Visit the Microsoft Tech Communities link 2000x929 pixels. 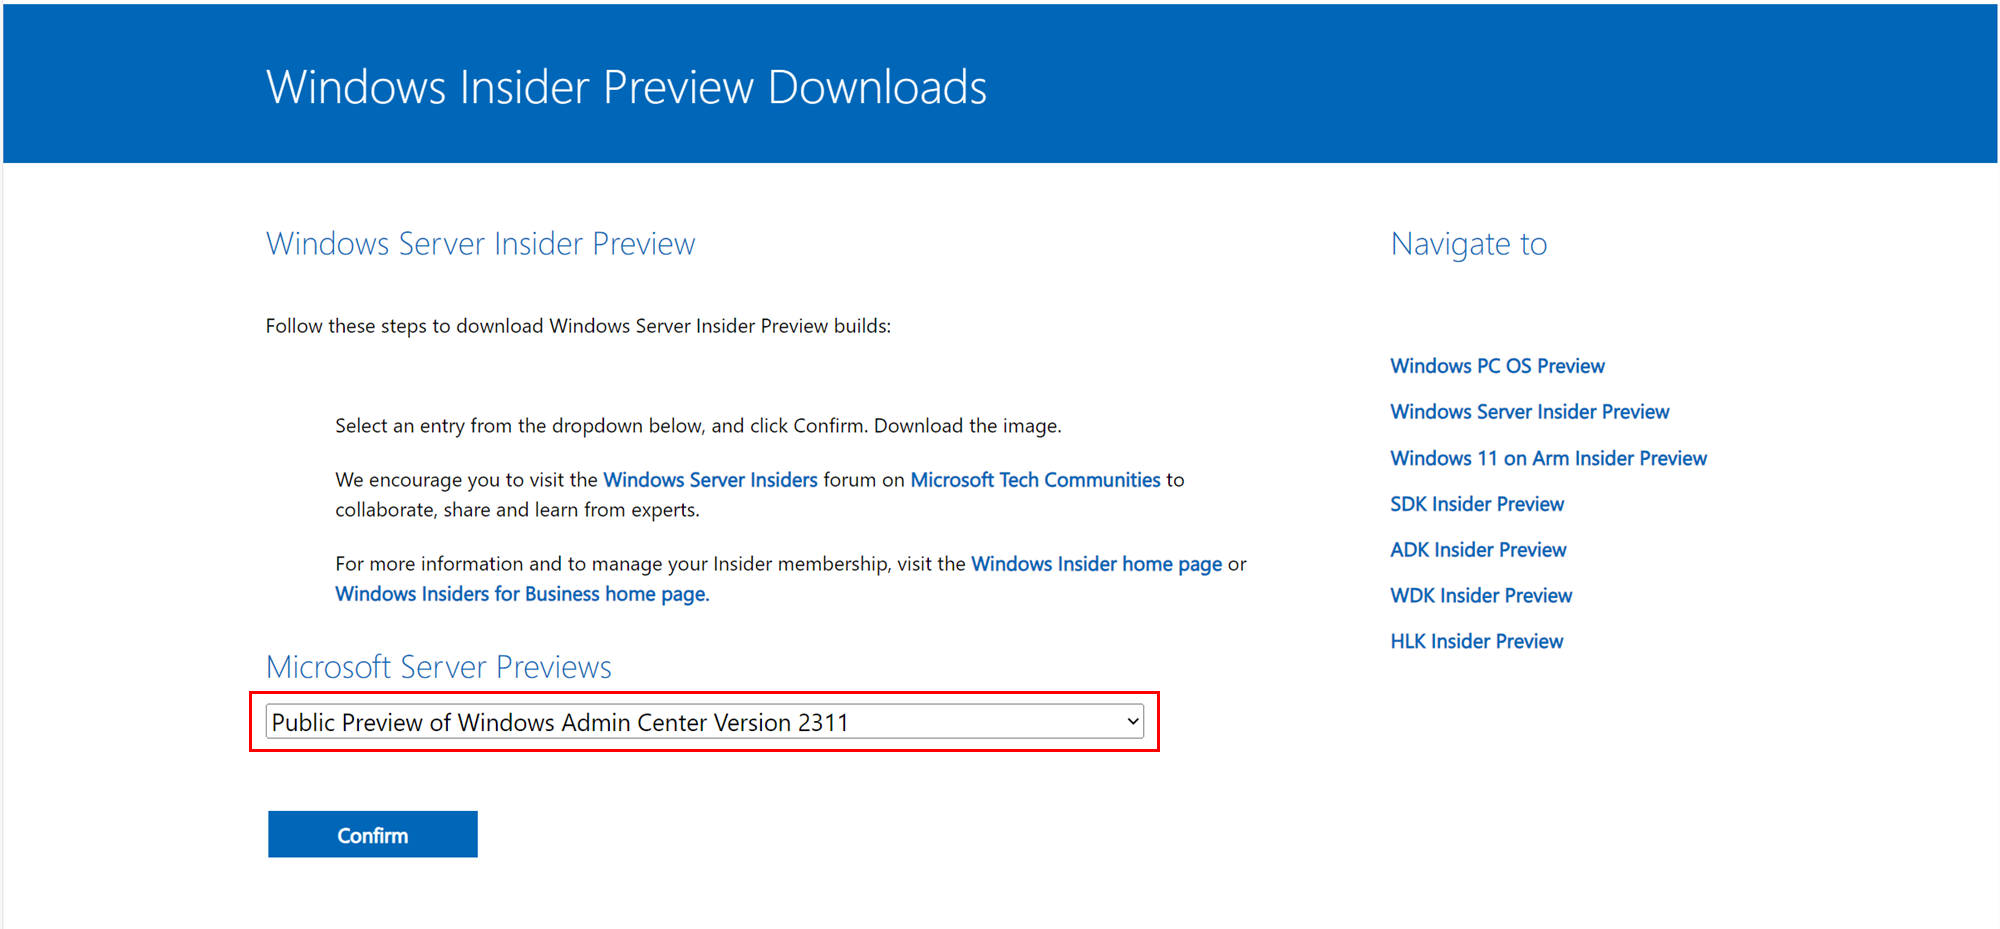point(1035,480)
